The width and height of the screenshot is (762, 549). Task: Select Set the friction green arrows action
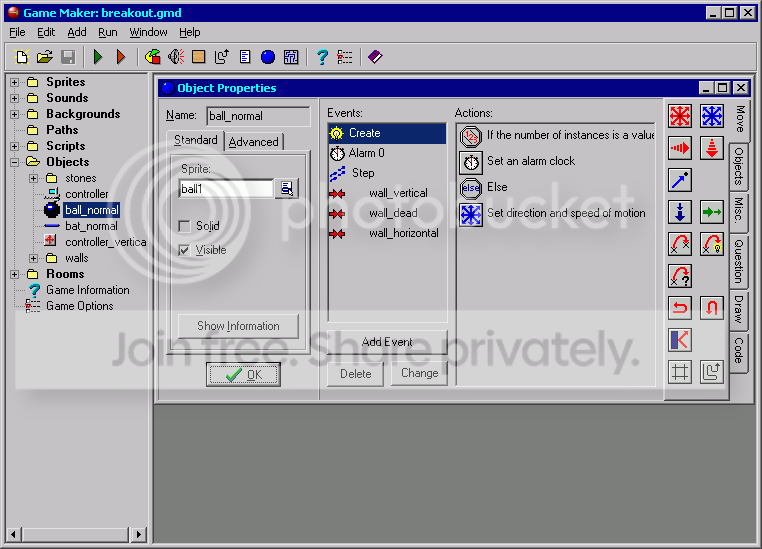tap(711, 212)
